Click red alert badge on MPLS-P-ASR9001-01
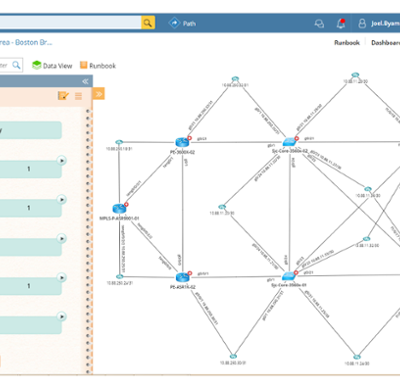Screen dimensions: 400x388 [x=126, y=204]
